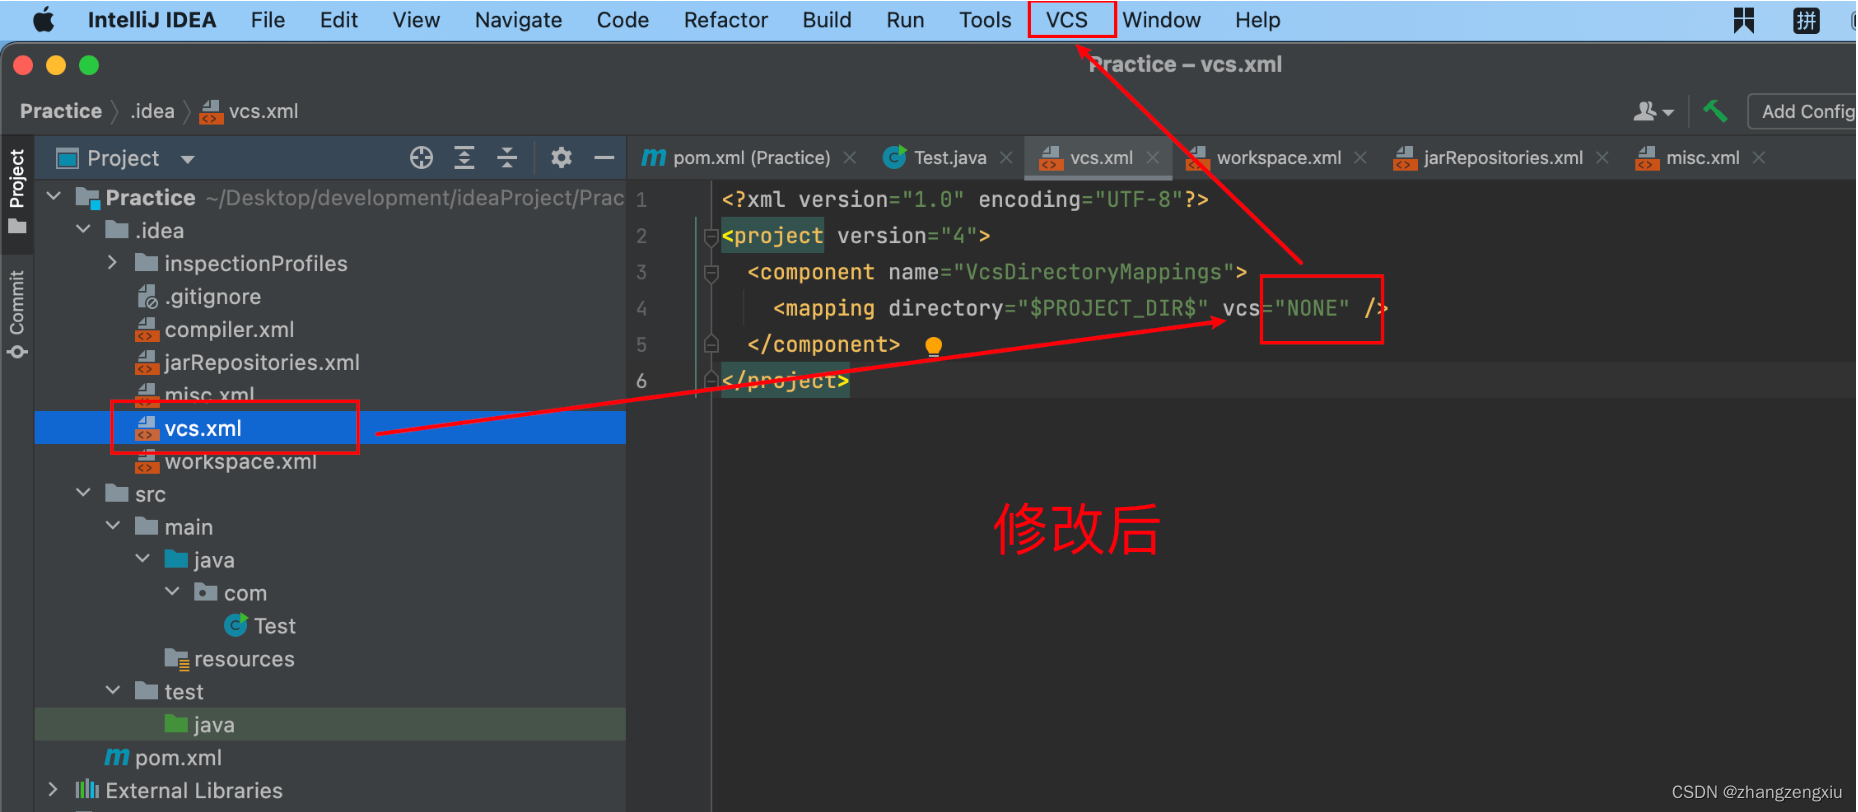Click Practice in the breadcrumb bar
This screenshot has width=1858, height=812.
coord(61,111)
